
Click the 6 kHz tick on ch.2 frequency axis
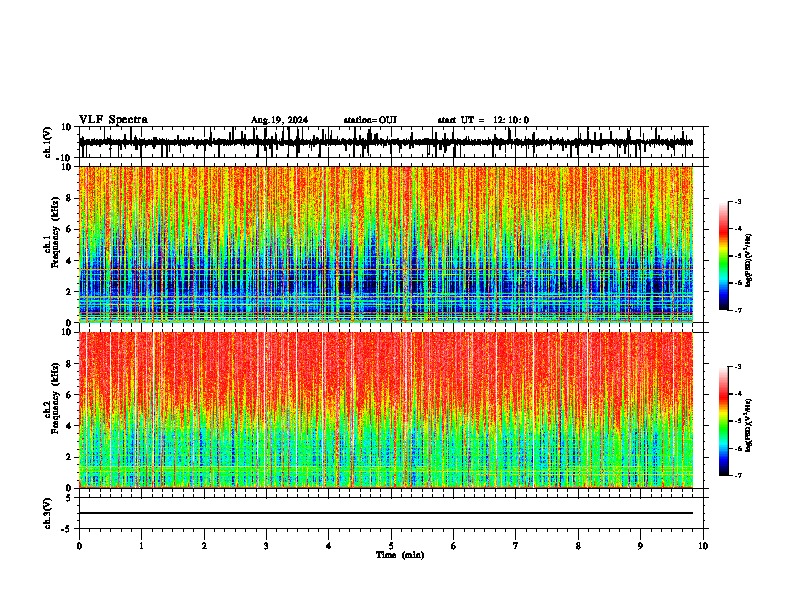point(71,394)
